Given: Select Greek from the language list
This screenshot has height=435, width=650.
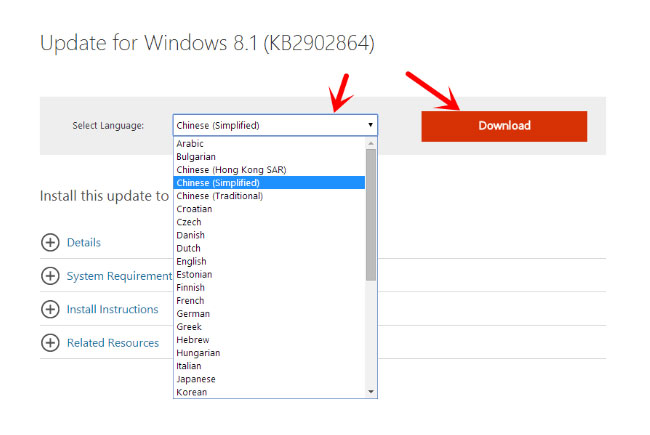Looking at the screenshot, I should pos(269,326).
